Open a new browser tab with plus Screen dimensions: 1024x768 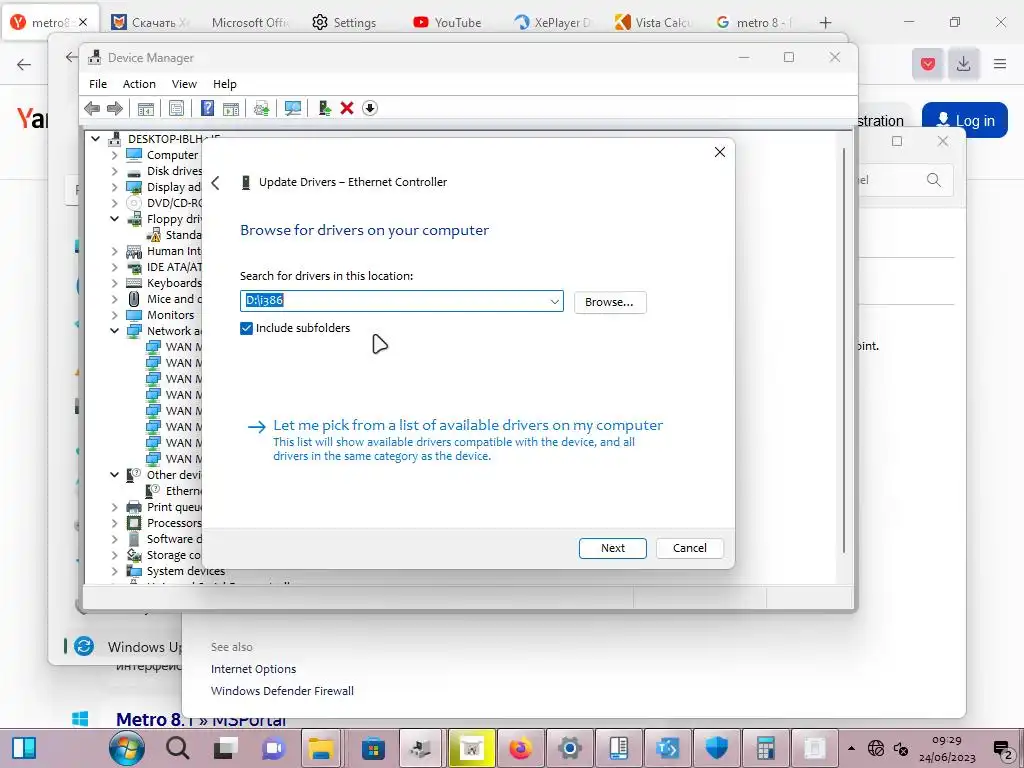tap(825, 23)
